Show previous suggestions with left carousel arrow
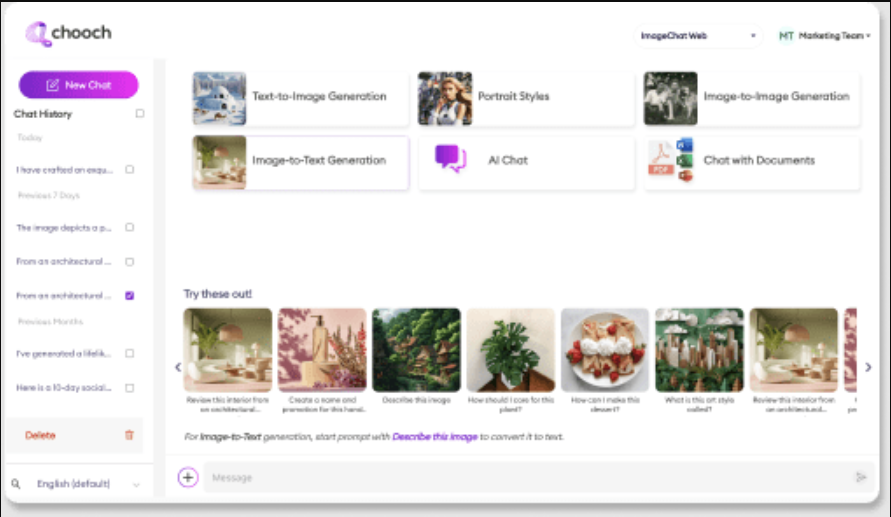891x517 pixels. point(178,368)
